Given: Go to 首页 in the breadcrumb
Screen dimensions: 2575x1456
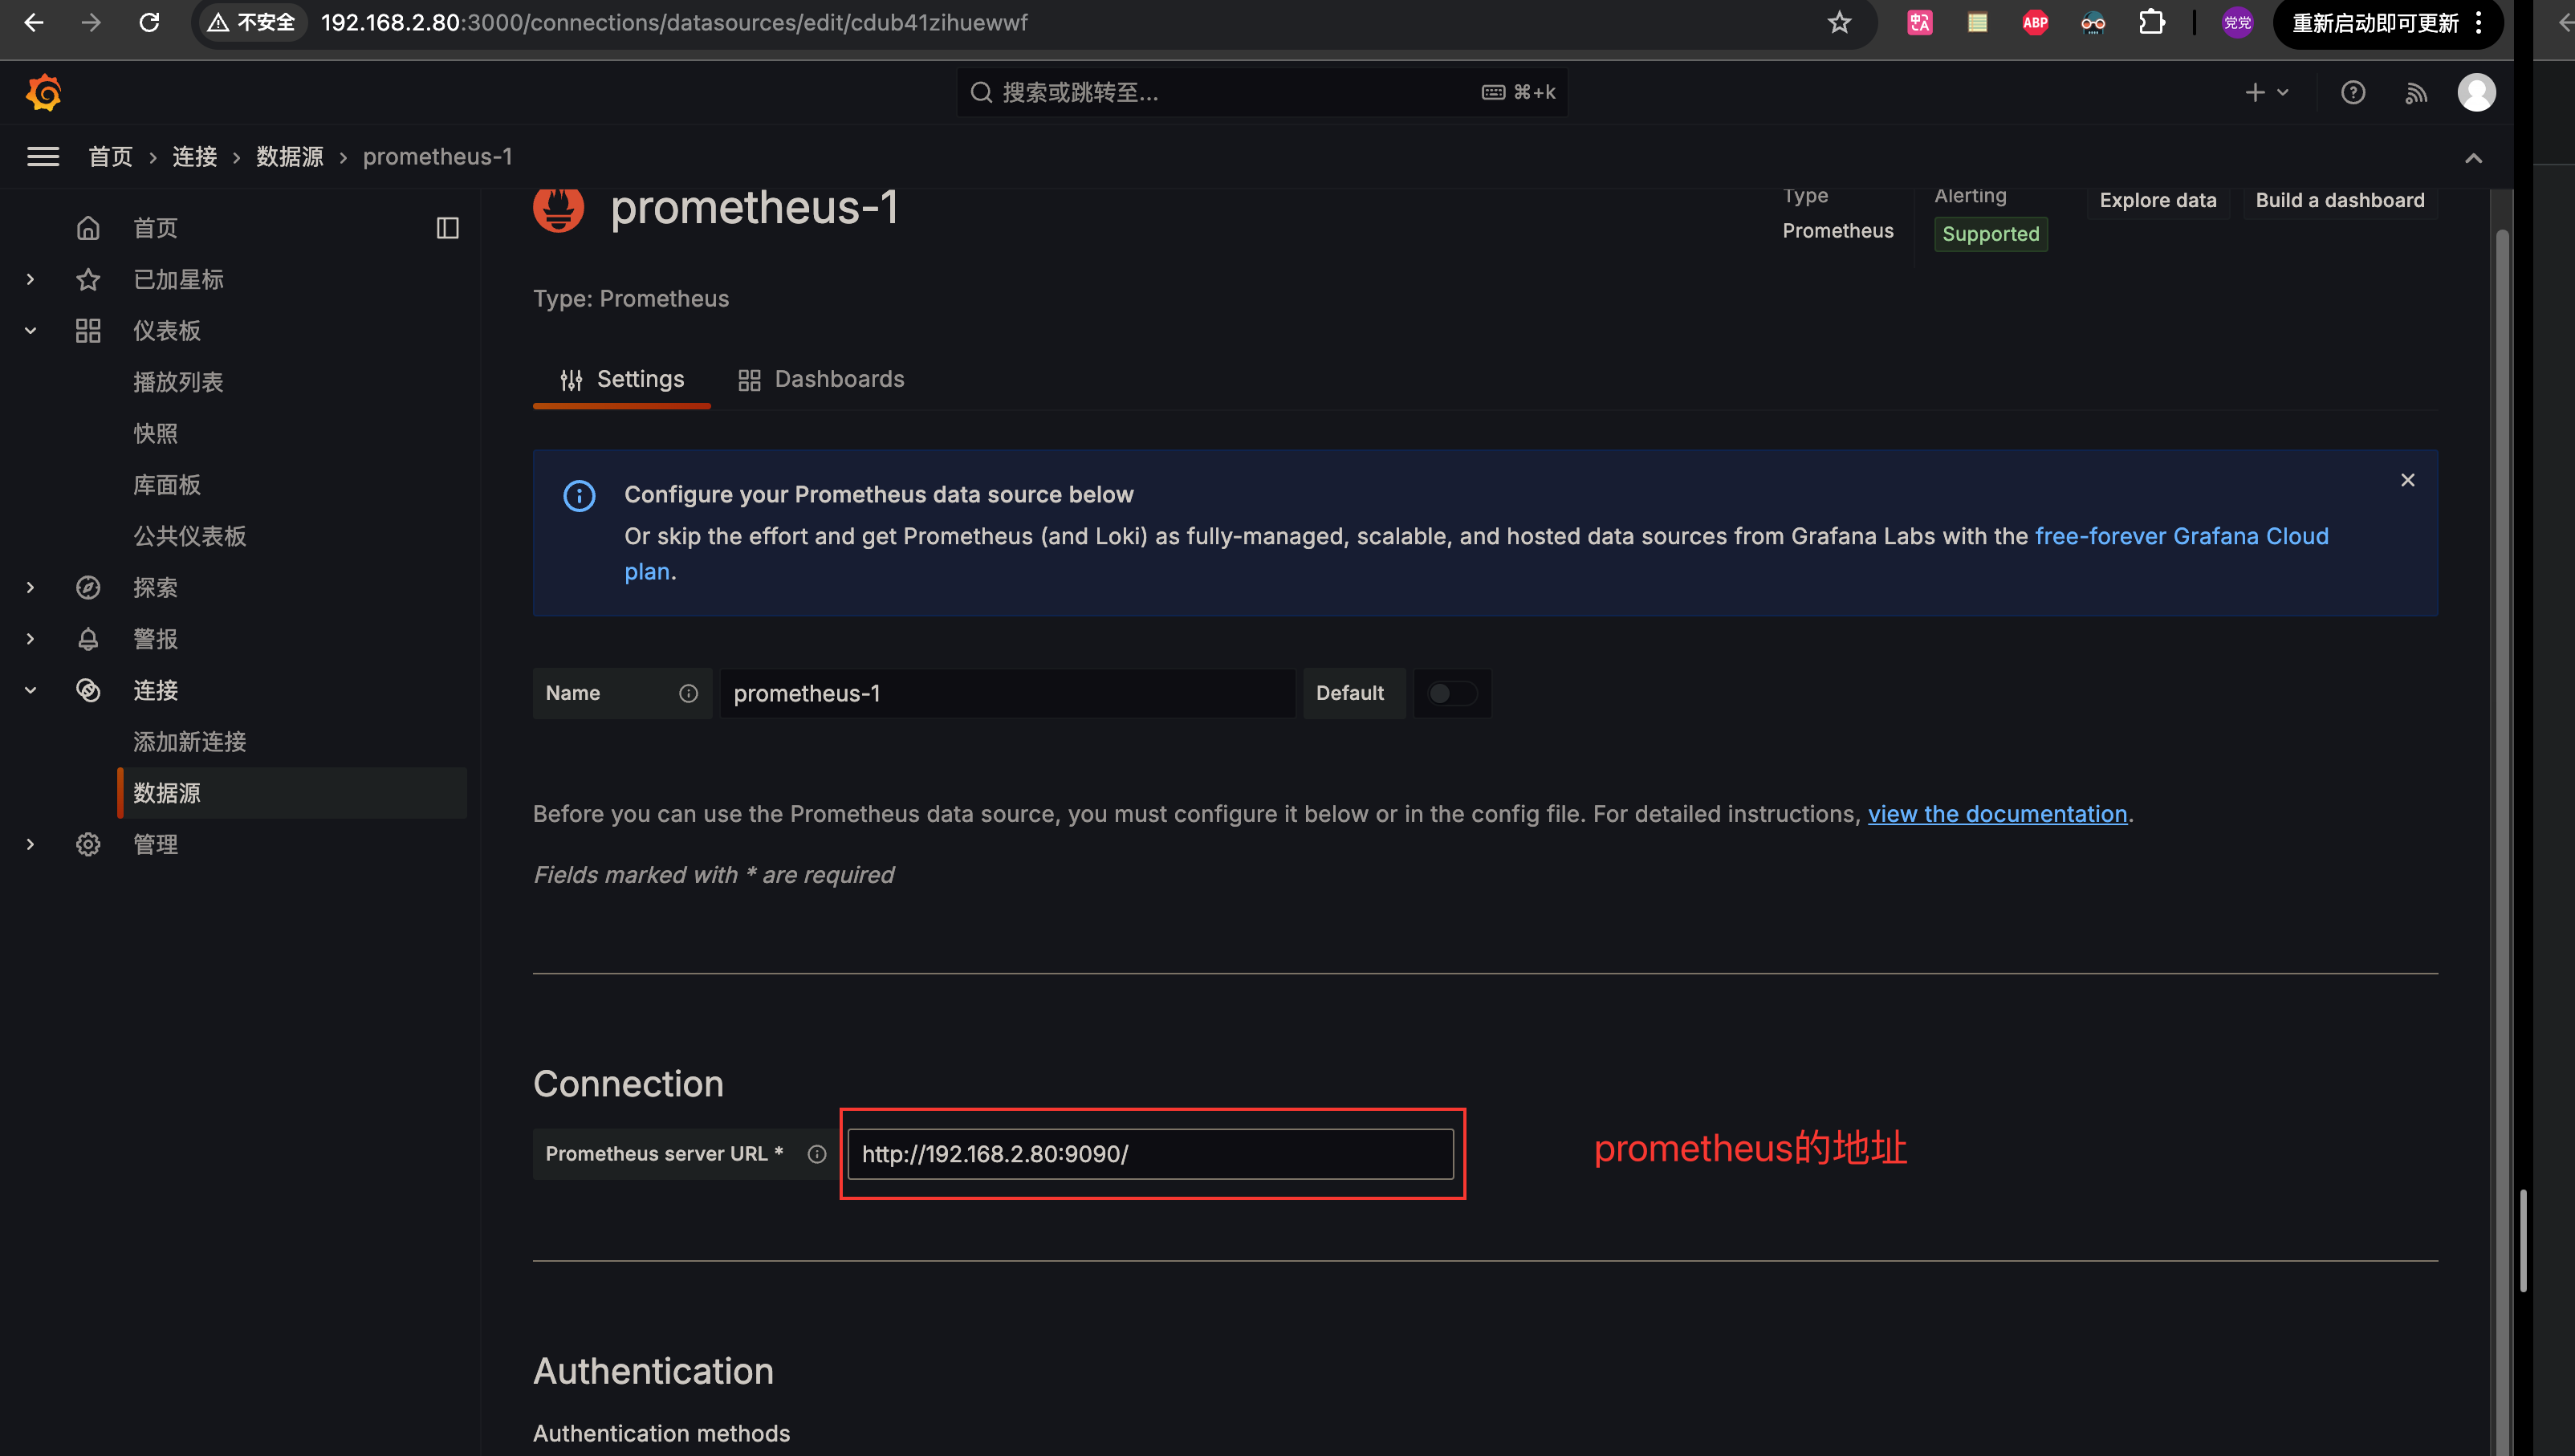Looking at the screenshot, I should pos(110,156).
